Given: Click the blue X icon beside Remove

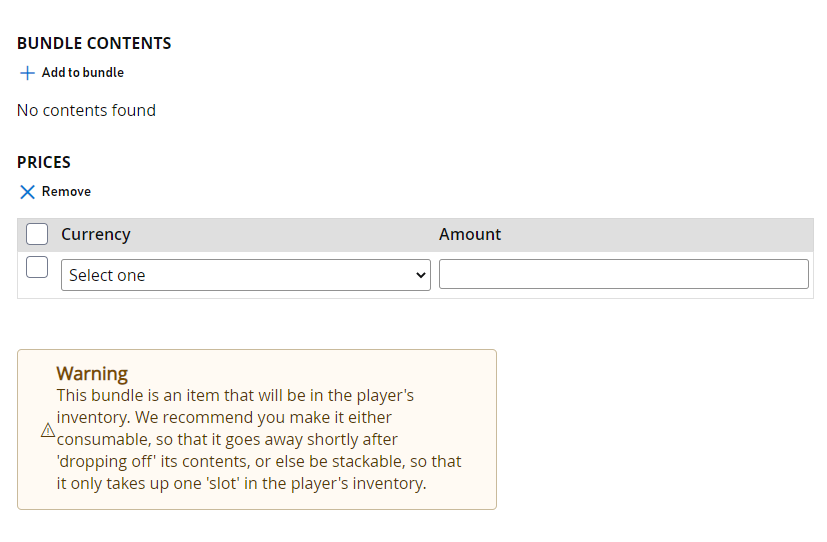Looking at the screenshot, I should pos(27,192).
